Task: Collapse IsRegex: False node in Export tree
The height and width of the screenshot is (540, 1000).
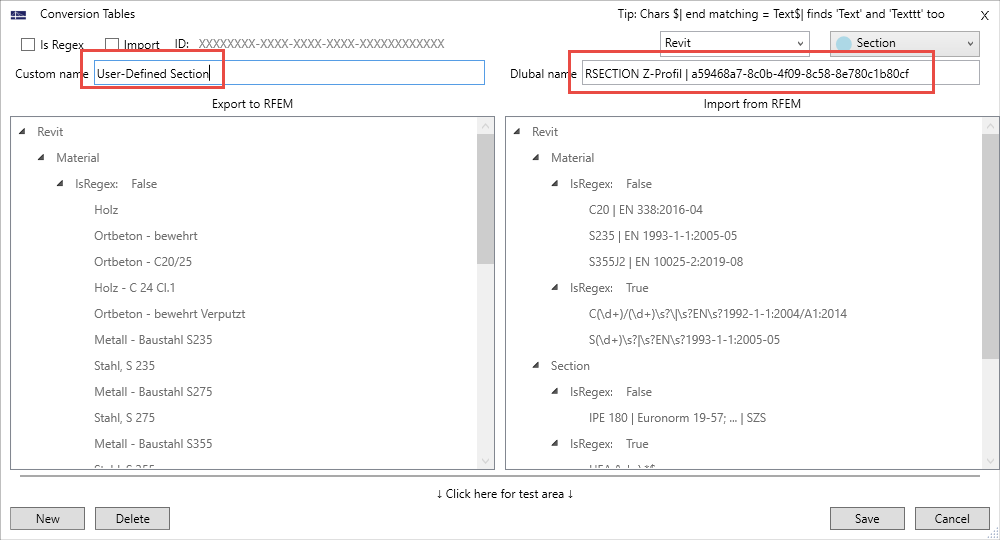Action: tap(61, 184)
